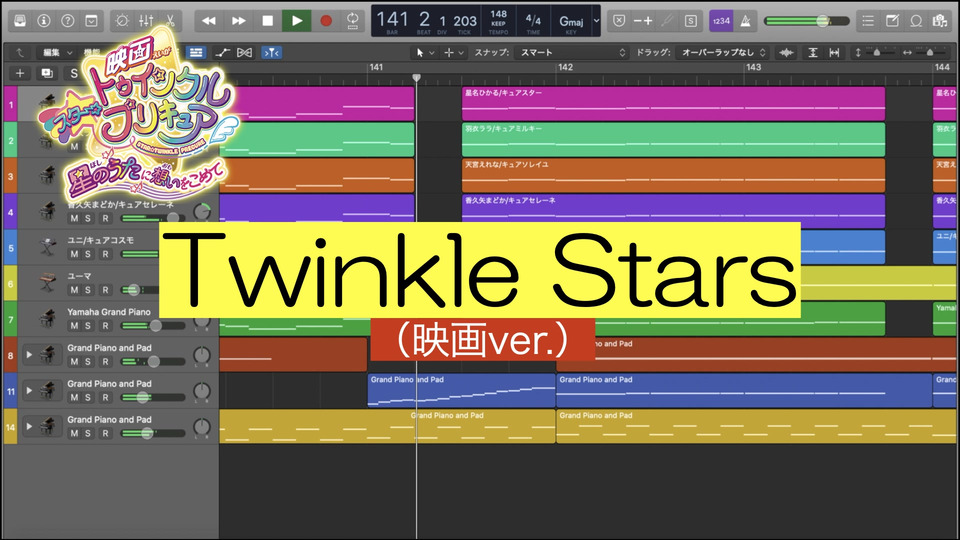
Task: Expand track 8 Grand Piano and Pad
Action: [29, 354]
